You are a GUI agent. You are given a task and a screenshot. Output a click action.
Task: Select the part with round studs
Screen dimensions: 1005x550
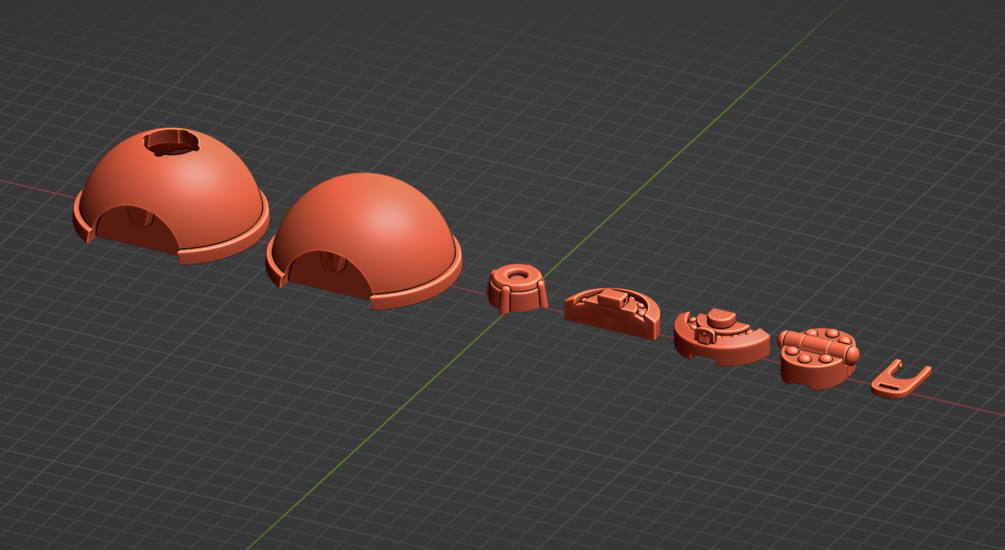coord(818,358)
